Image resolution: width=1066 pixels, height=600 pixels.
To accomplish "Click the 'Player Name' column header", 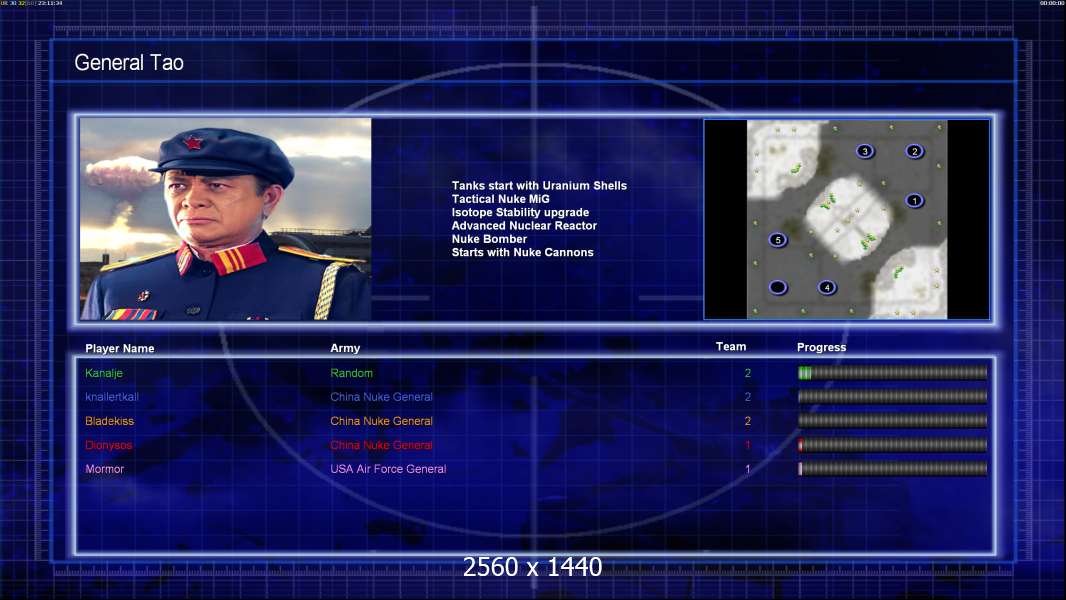I will point(120,349).
